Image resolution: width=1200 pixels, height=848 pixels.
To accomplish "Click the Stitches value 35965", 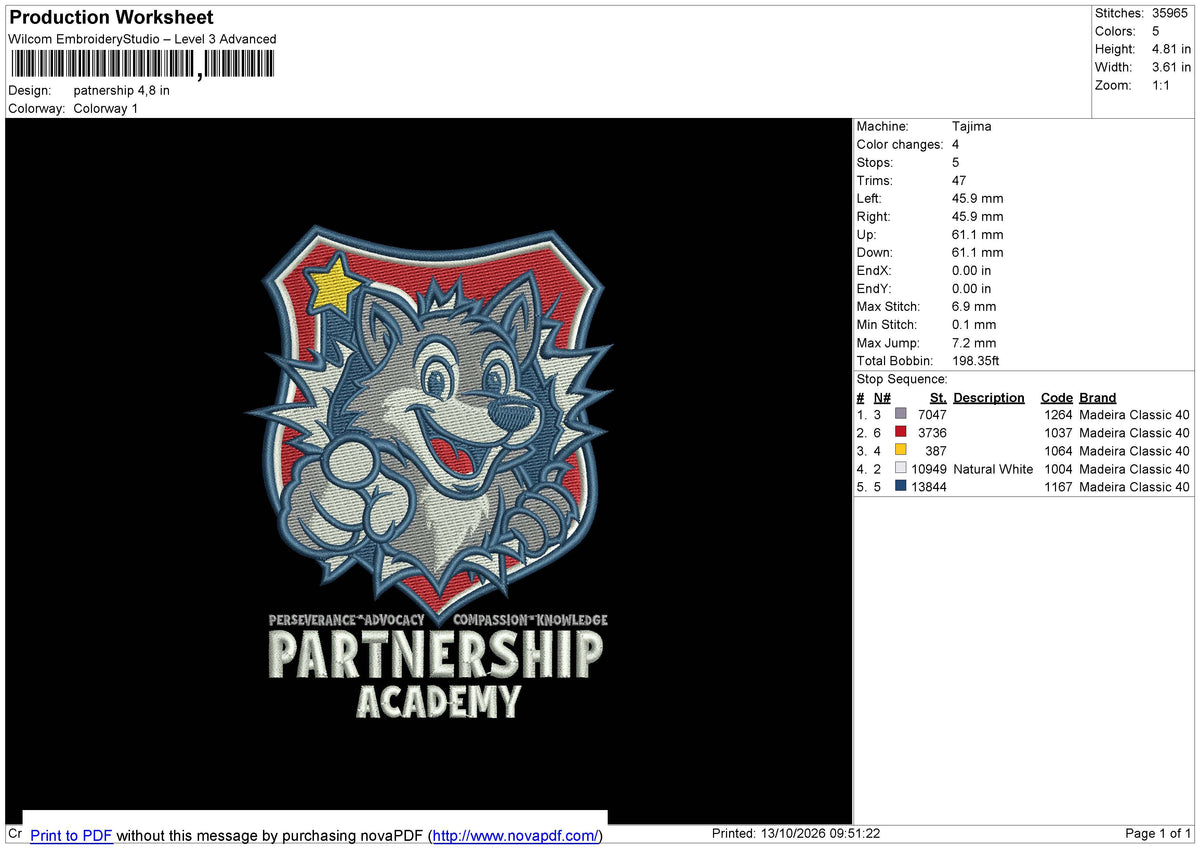I will coord(1171,13).
